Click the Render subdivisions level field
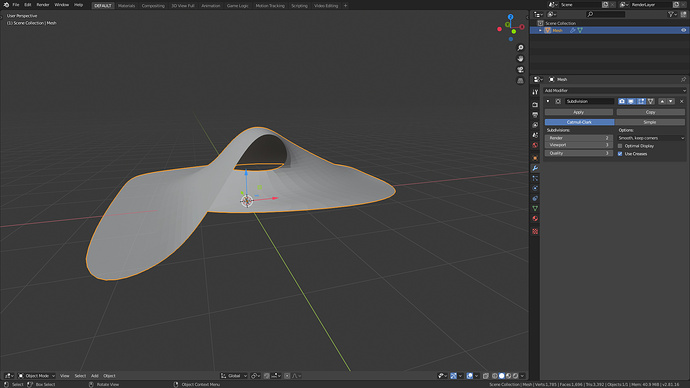 tap(579, 138)
